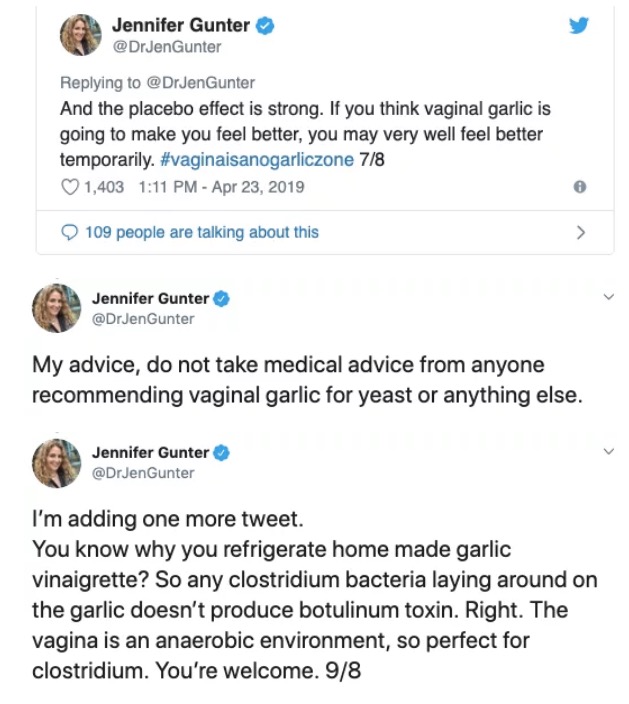This screenshot has width=629, height=704.
Task: Open dropdown arrow on medical advice tweet
Action: pos(607,297)
